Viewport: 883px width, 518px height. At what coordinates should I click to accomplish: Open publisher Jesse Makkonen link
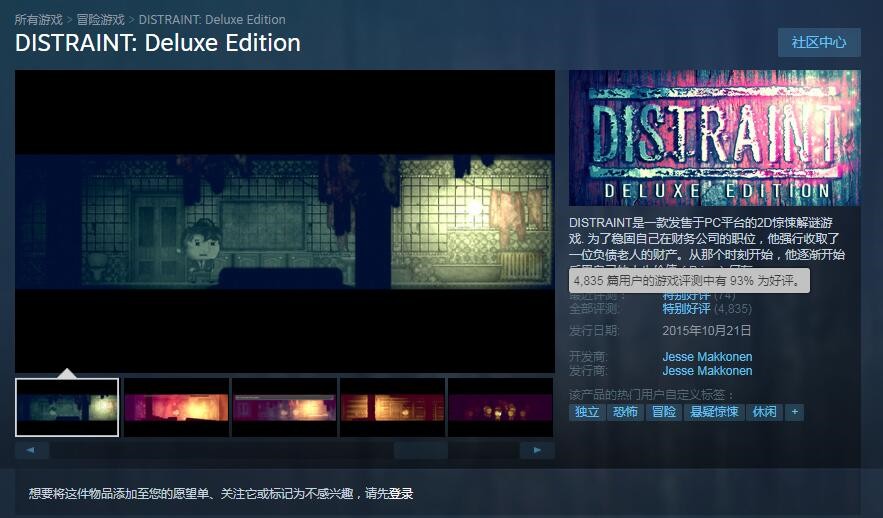click(707, 370)
